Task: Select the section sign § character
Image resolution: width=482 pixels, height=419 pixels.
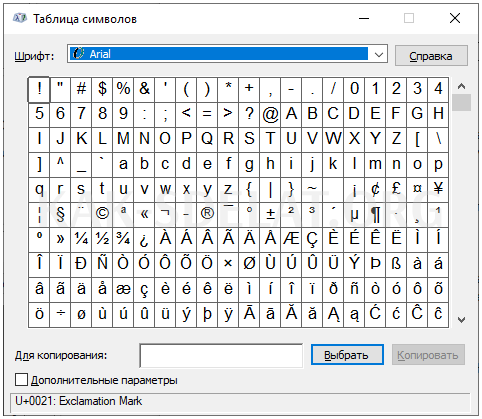Action: pos(60,214)
